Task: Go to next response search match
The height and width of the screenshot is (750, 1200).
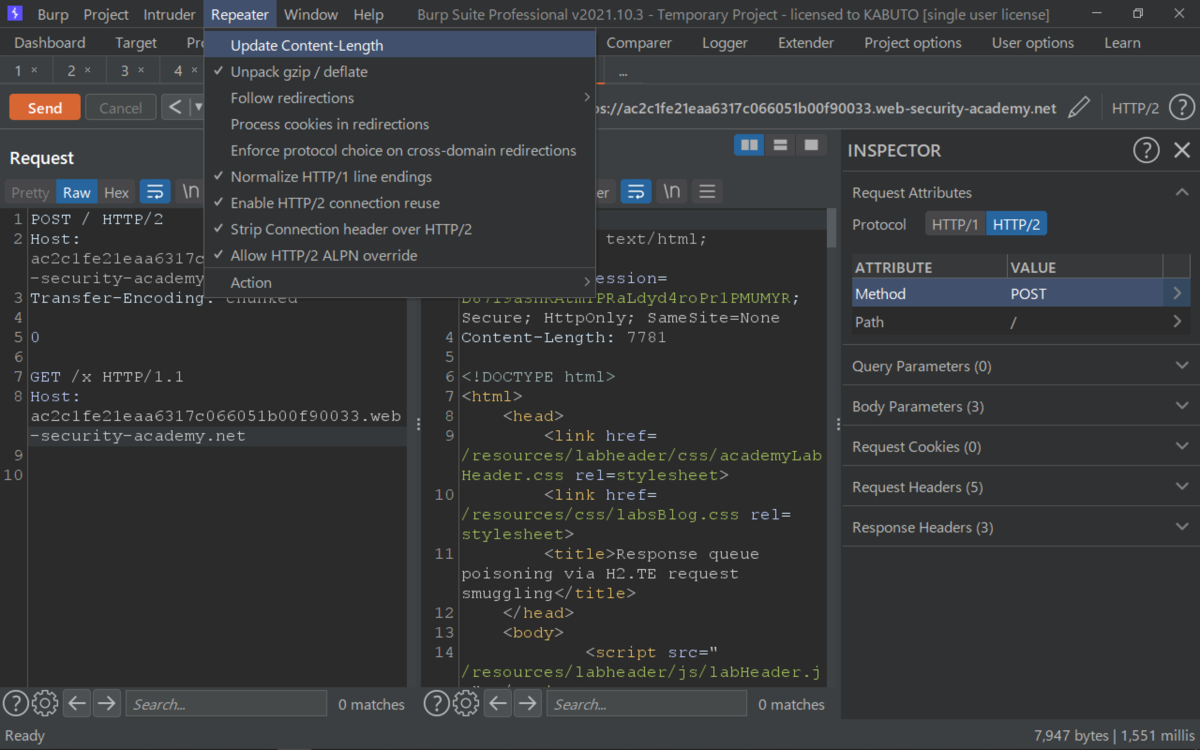Action: [x=527, y=704]
